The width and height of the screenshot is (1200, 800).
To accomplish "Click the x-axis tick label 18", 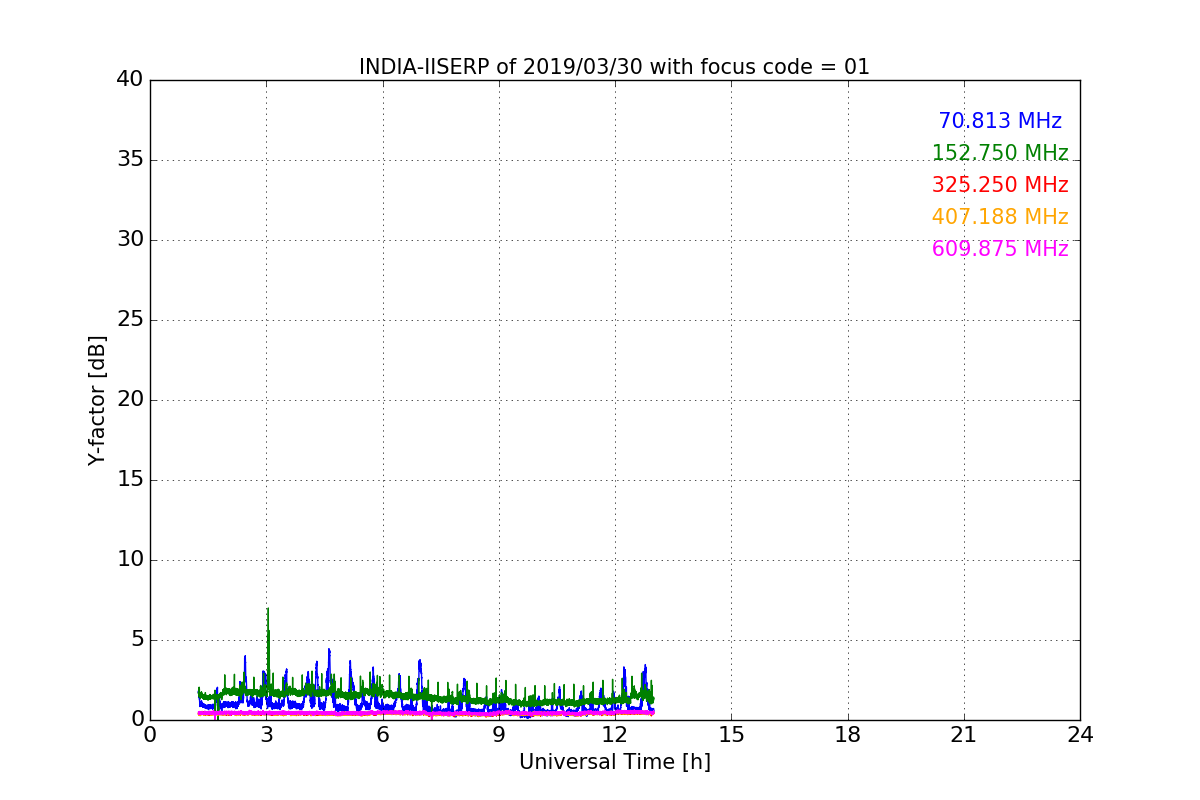I will click(x=848, y=734).
